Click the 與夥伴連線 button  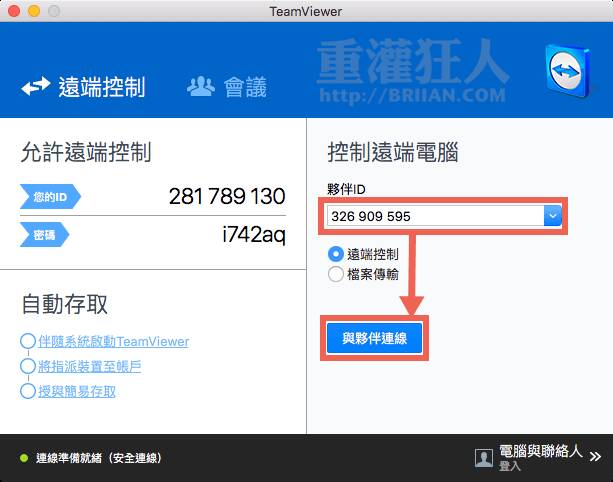tap(375, 338)
